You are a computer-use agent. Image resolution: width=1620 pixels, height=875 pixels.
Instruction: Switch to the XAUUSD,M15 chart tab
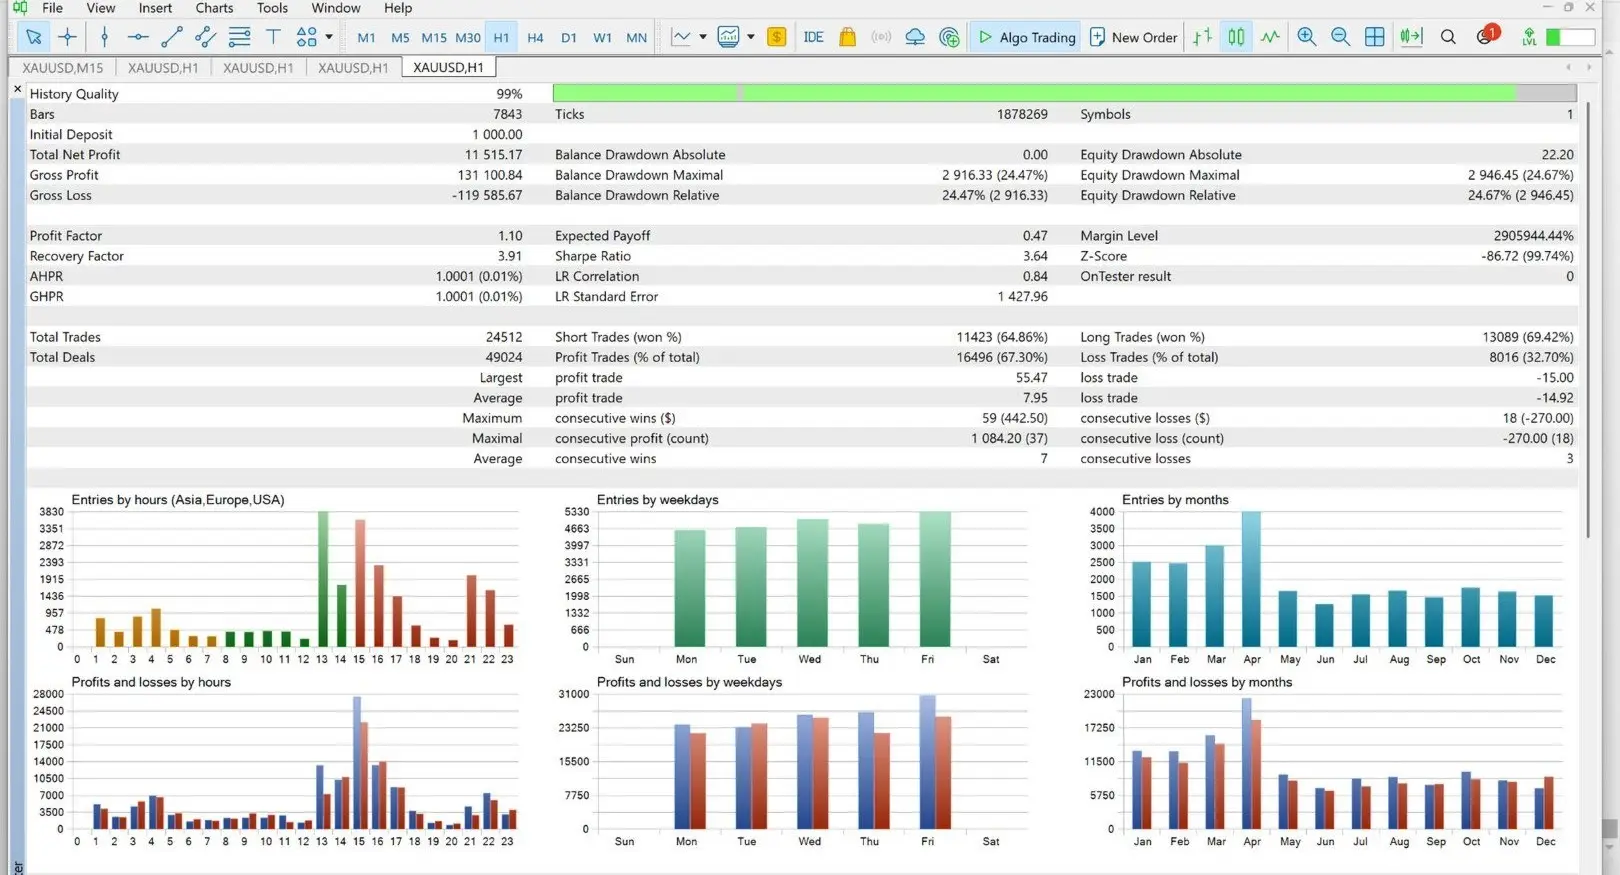tap(62, 68)
